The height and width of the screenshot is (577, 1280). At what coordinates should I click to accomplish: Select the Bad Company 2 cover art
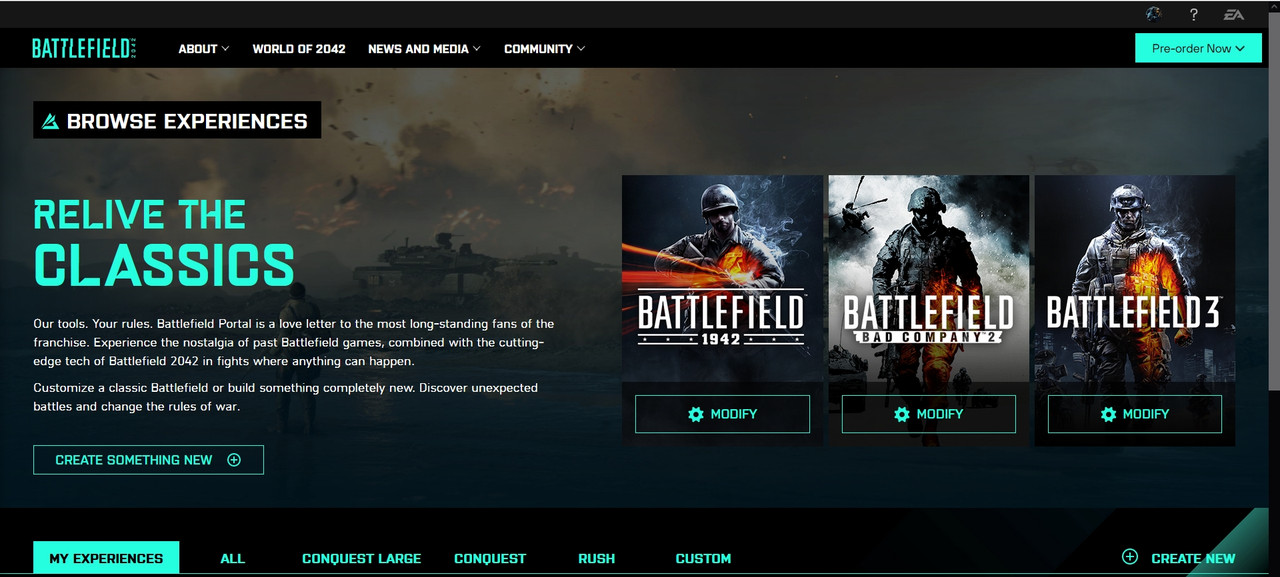pos(928,278)
